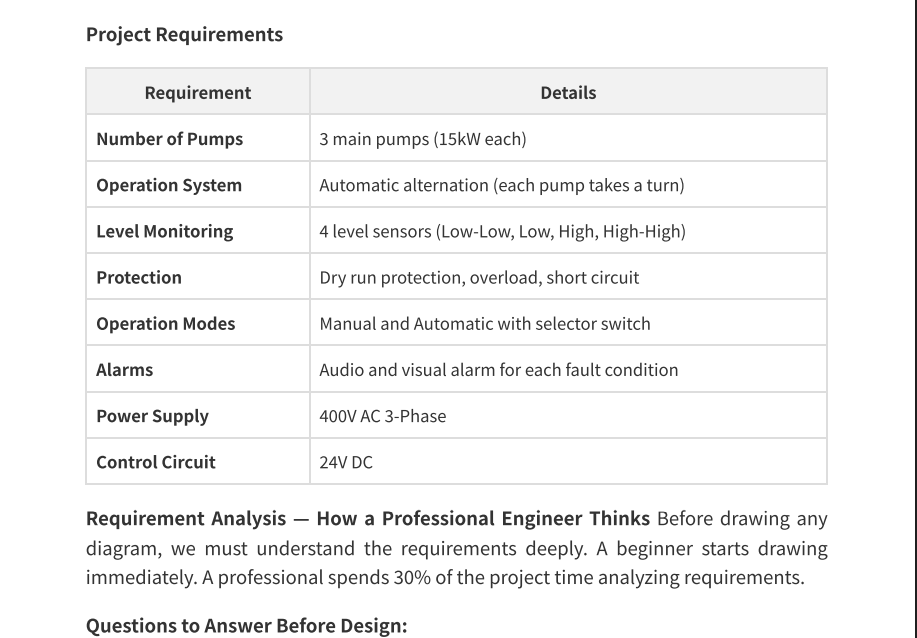Click the Automatic alternation details cell
Image resolution: width=917 pixels, height=638 pixels.
[568, 185]
